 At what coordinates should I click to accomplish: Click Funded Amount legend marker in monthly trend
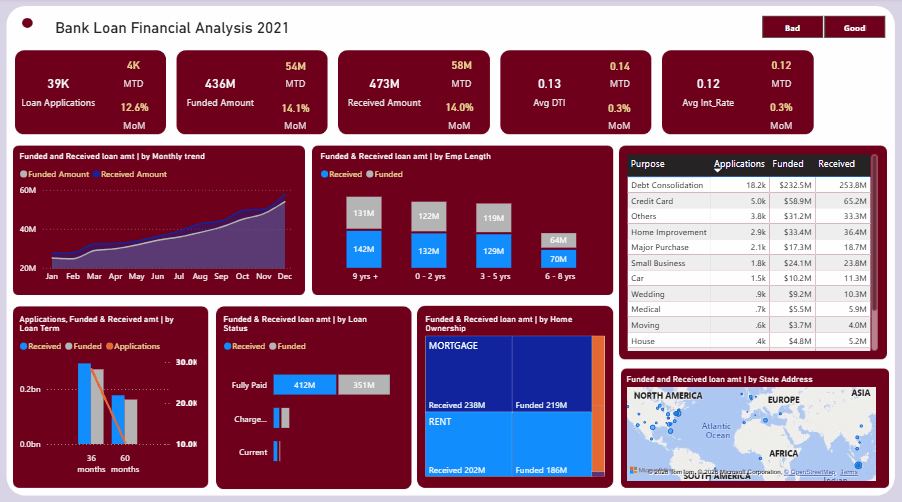[24, 174]
